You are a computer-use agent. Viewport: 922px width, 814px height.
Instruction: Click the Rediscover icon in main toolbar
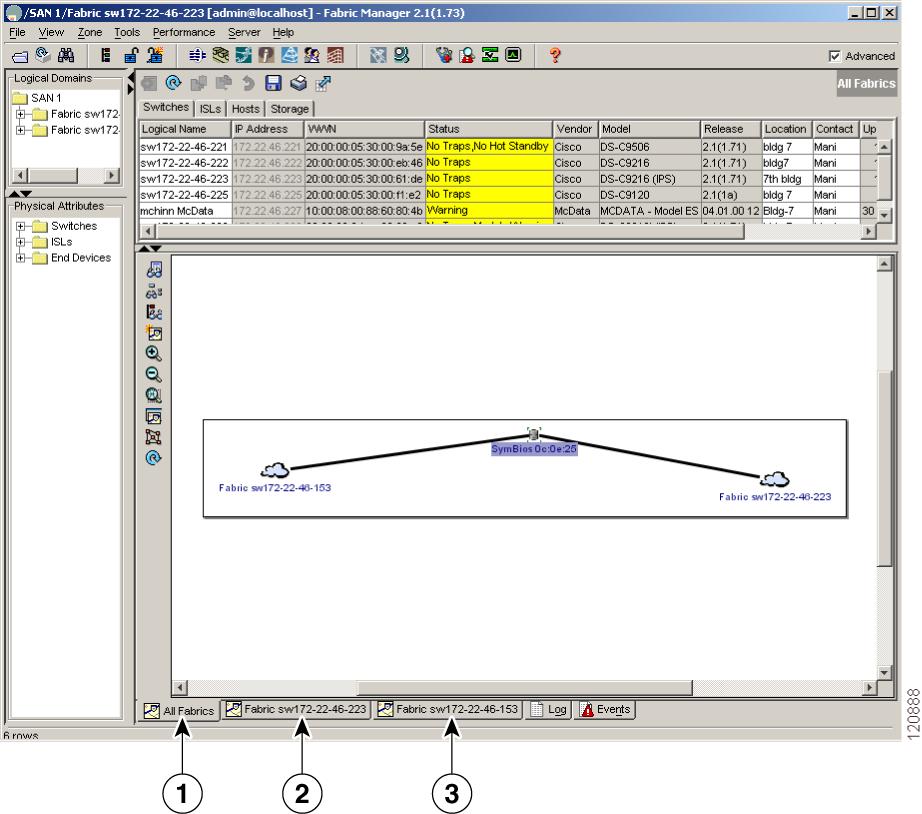43,55
